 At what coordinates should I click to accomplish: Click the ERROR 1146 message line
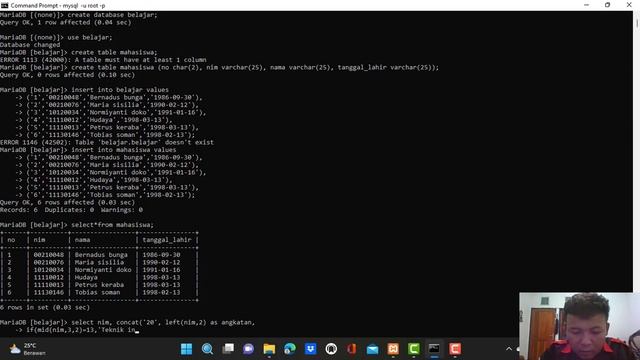click(107, 142)
